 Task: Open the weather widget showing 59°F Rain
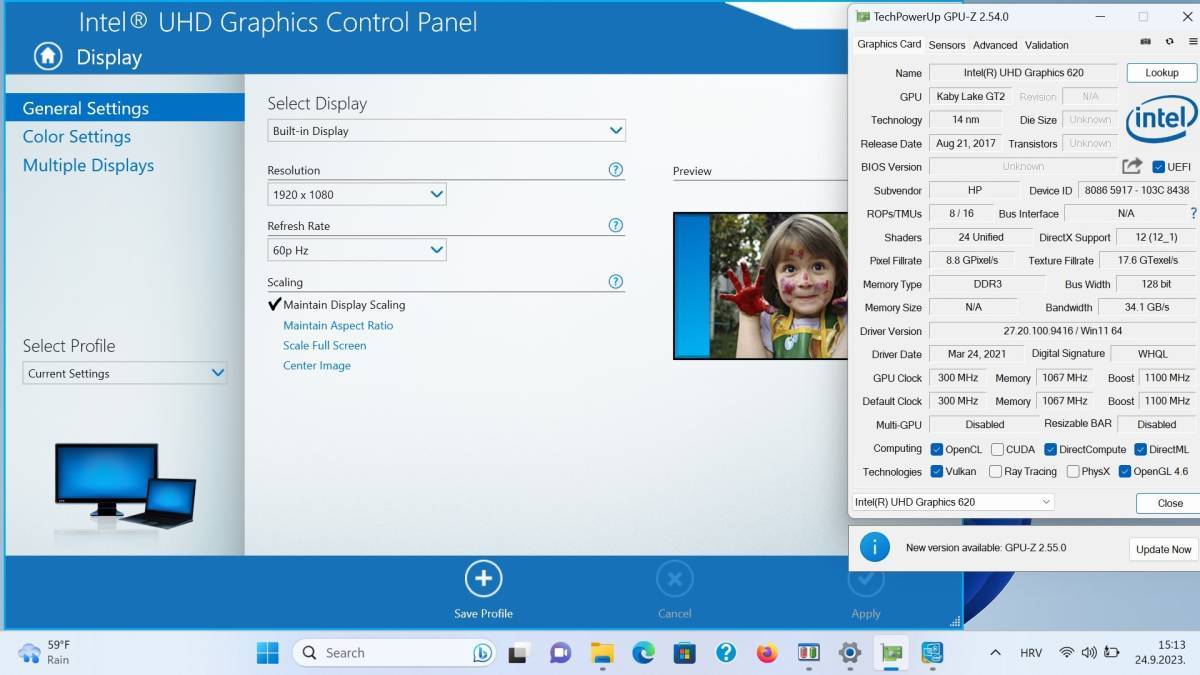coord(46,653)
